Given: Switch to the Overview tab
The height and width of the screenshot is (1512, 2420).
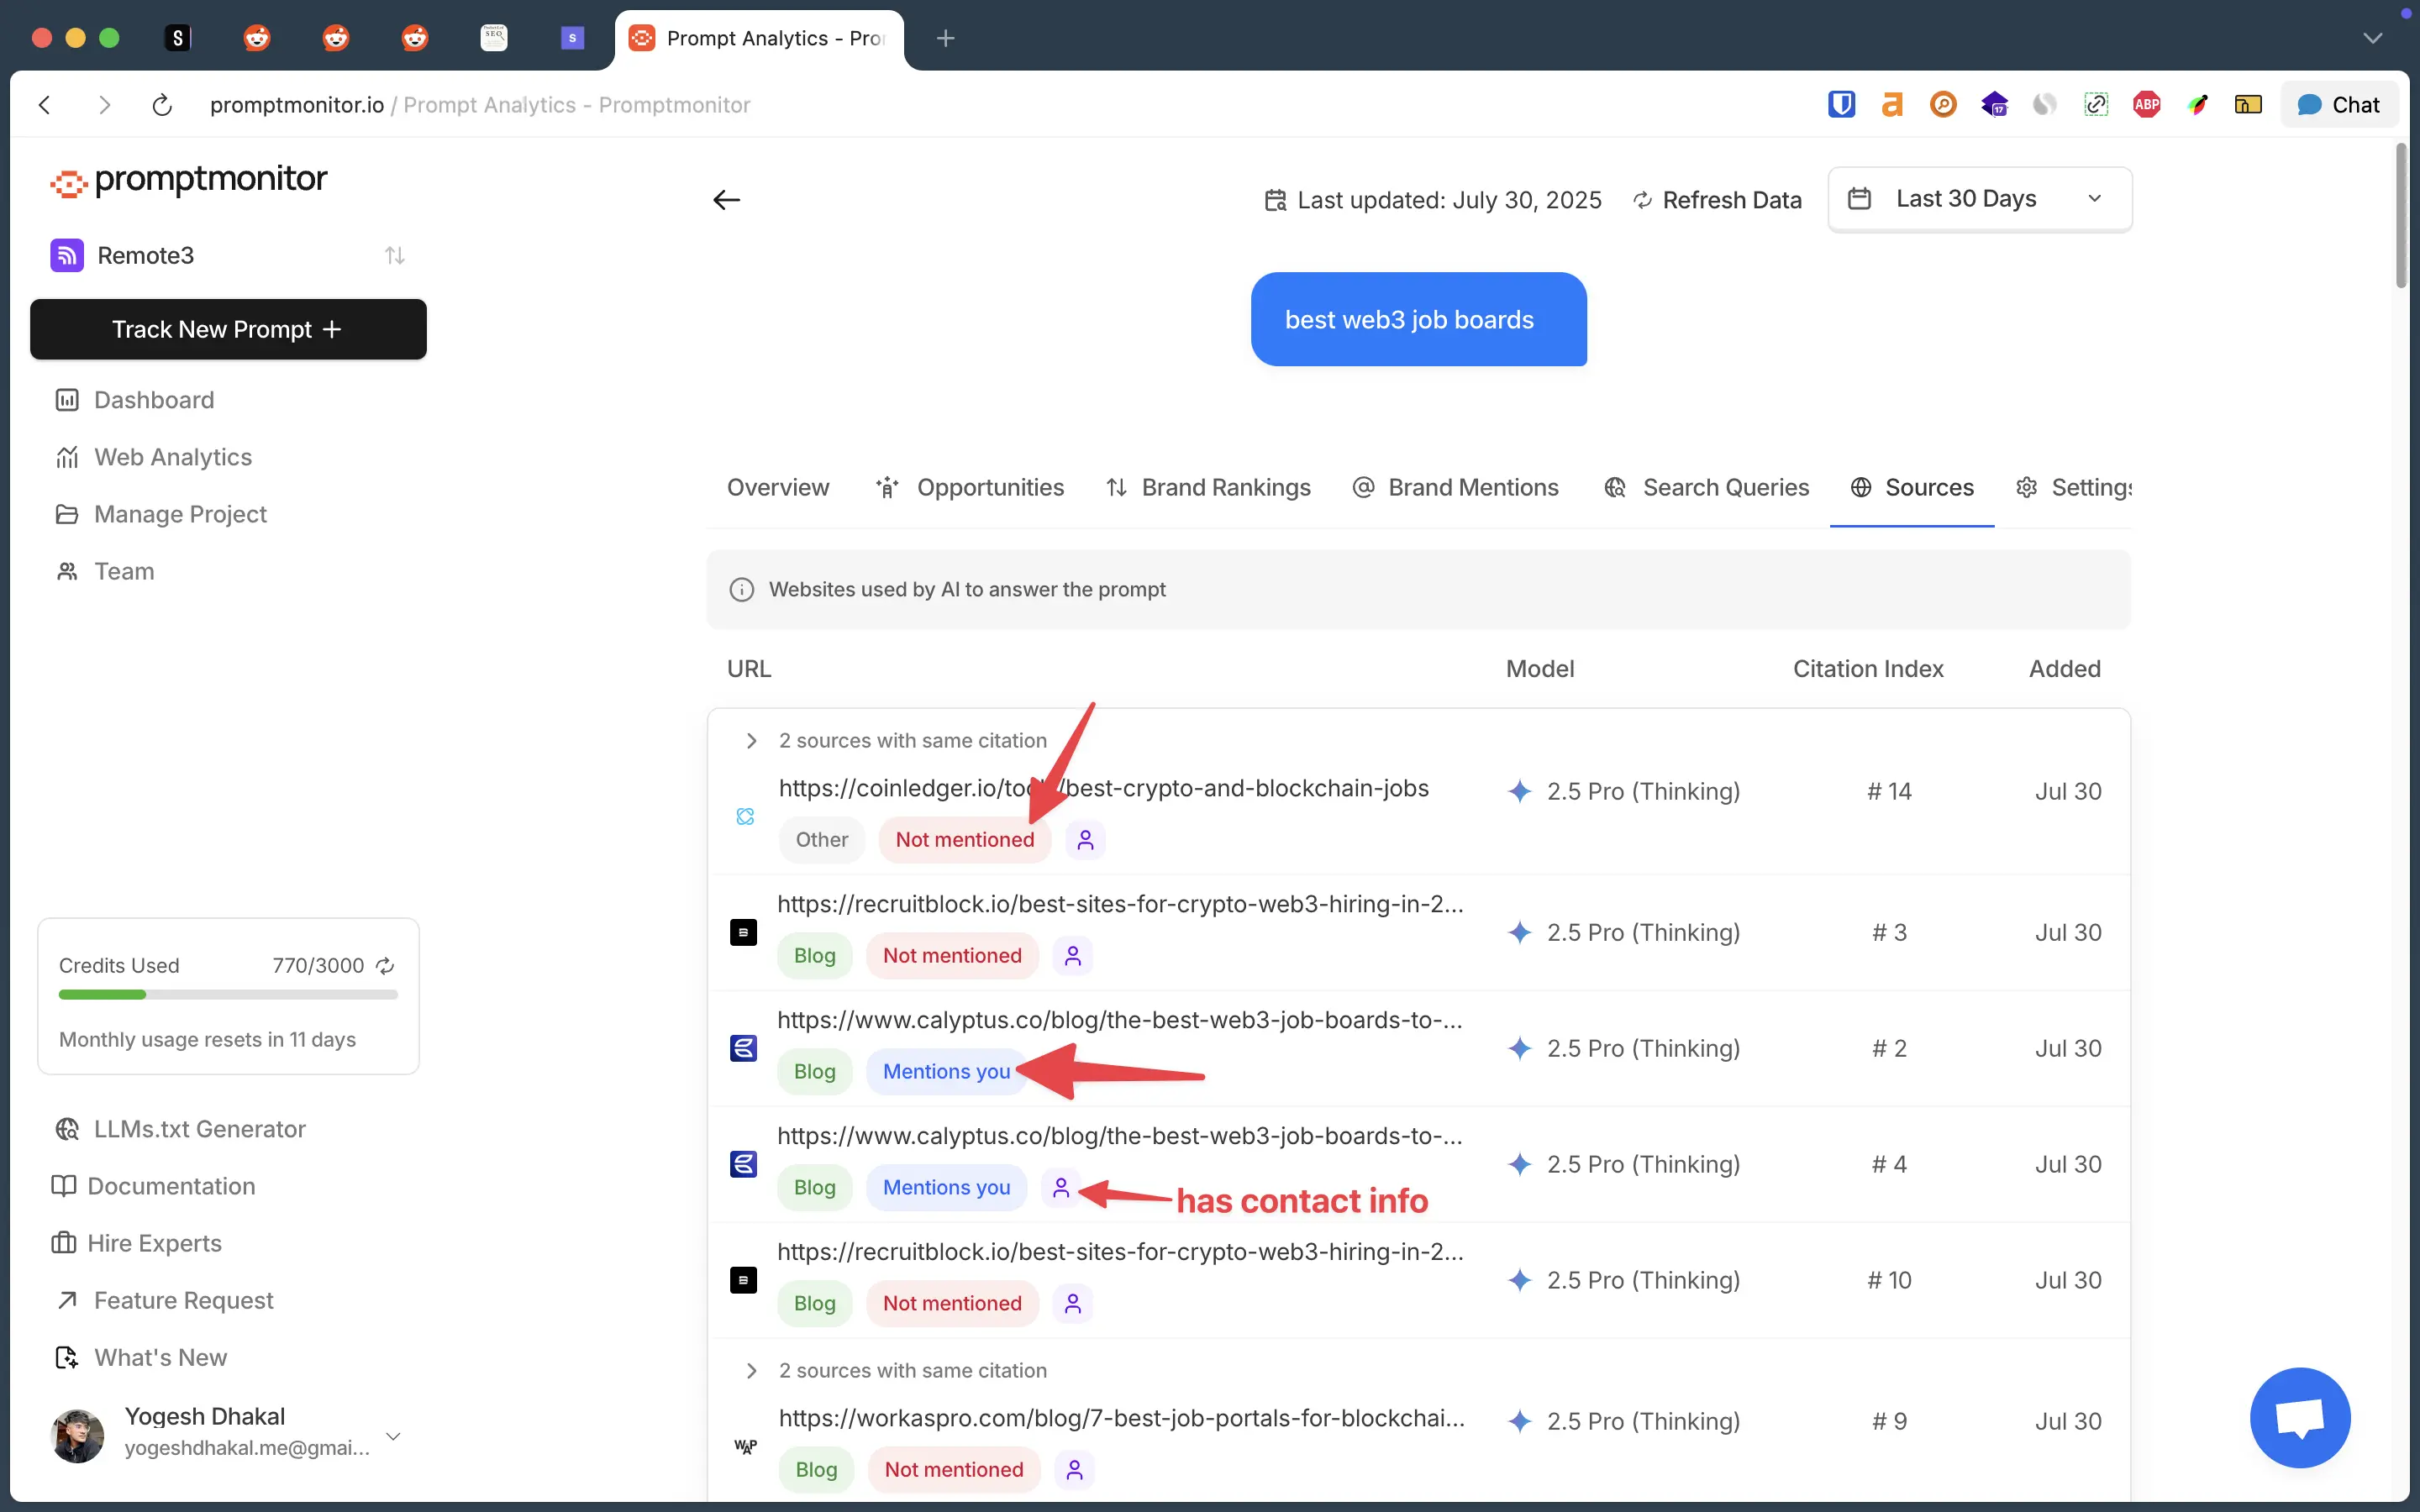Looking at the screenshot, I should tap(777, 487).
